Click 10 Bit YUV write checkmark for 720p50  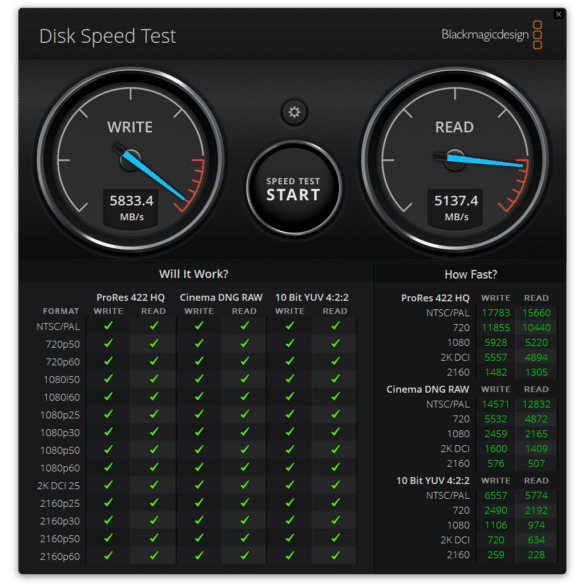coord(290,343)
